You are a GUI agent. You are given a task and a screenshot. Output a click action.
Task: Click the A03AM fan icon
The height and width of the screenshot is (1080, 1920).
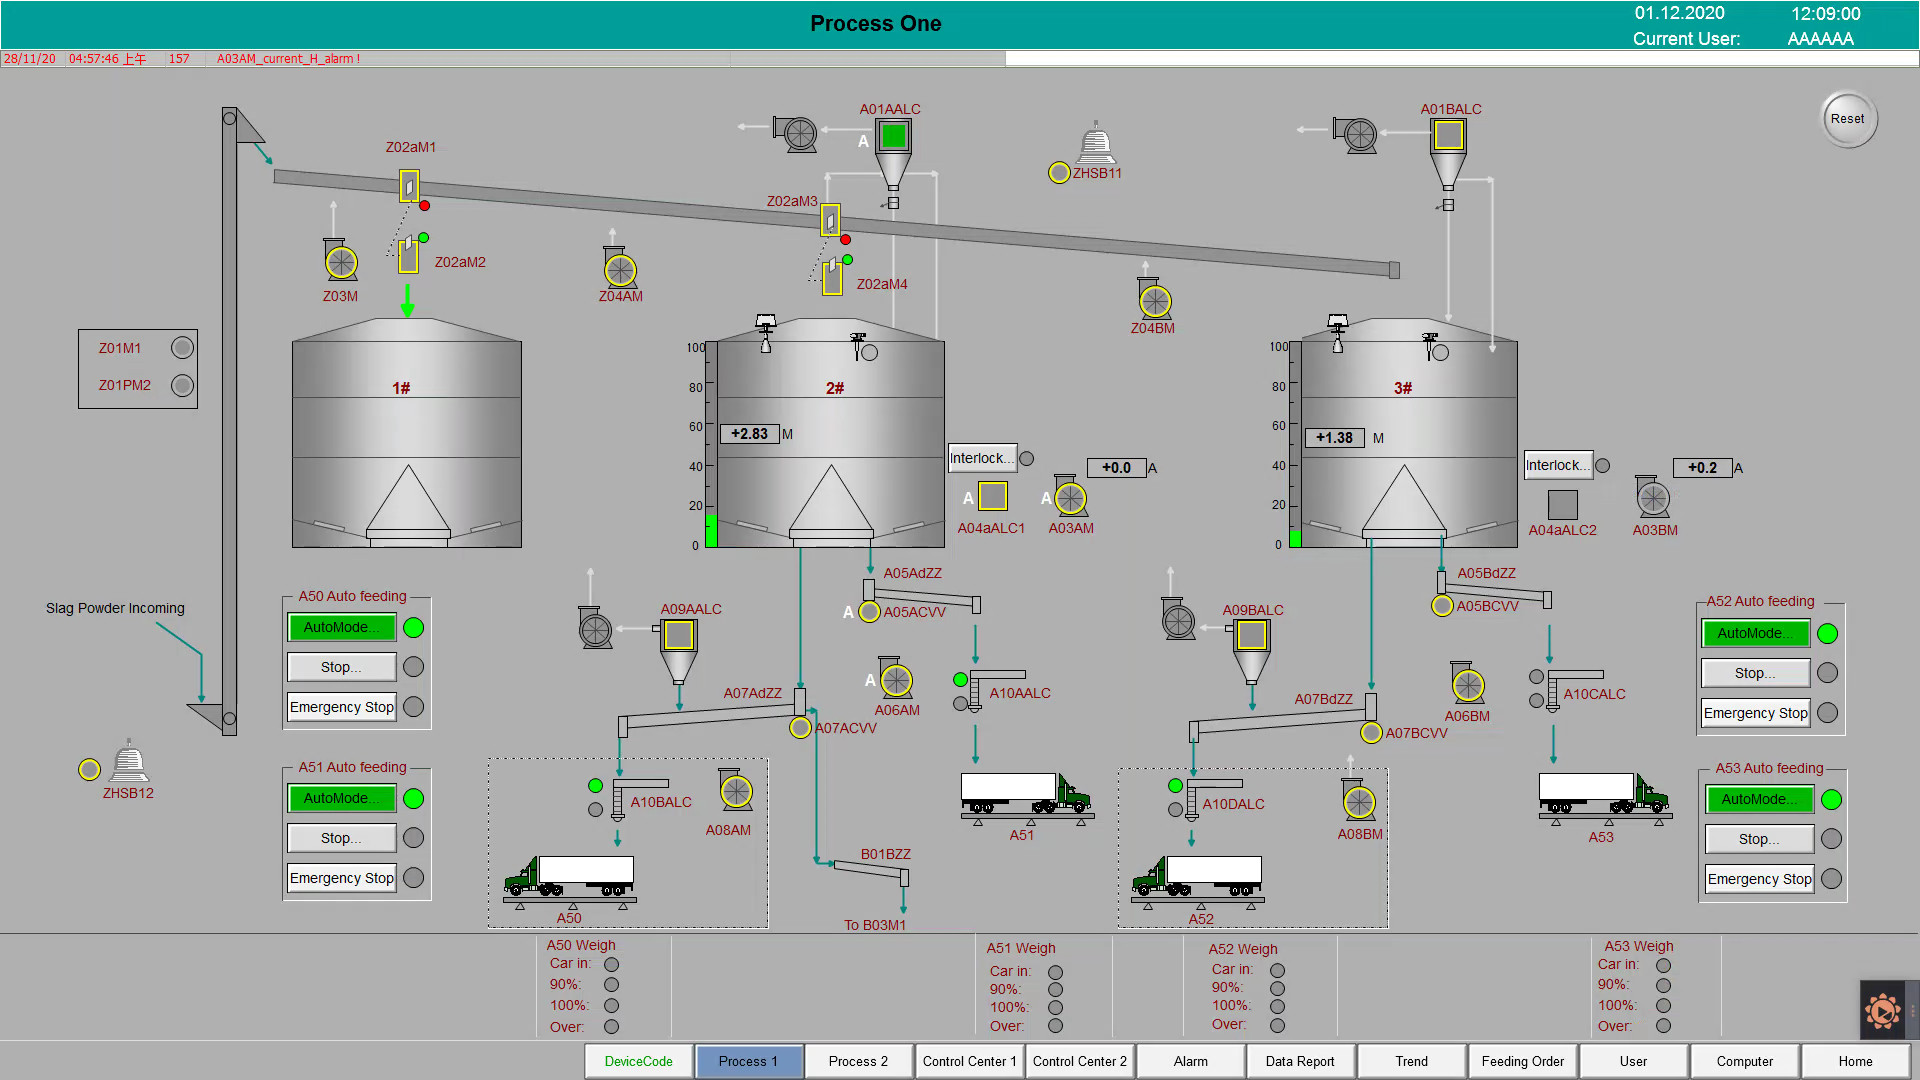(1070, 498)
